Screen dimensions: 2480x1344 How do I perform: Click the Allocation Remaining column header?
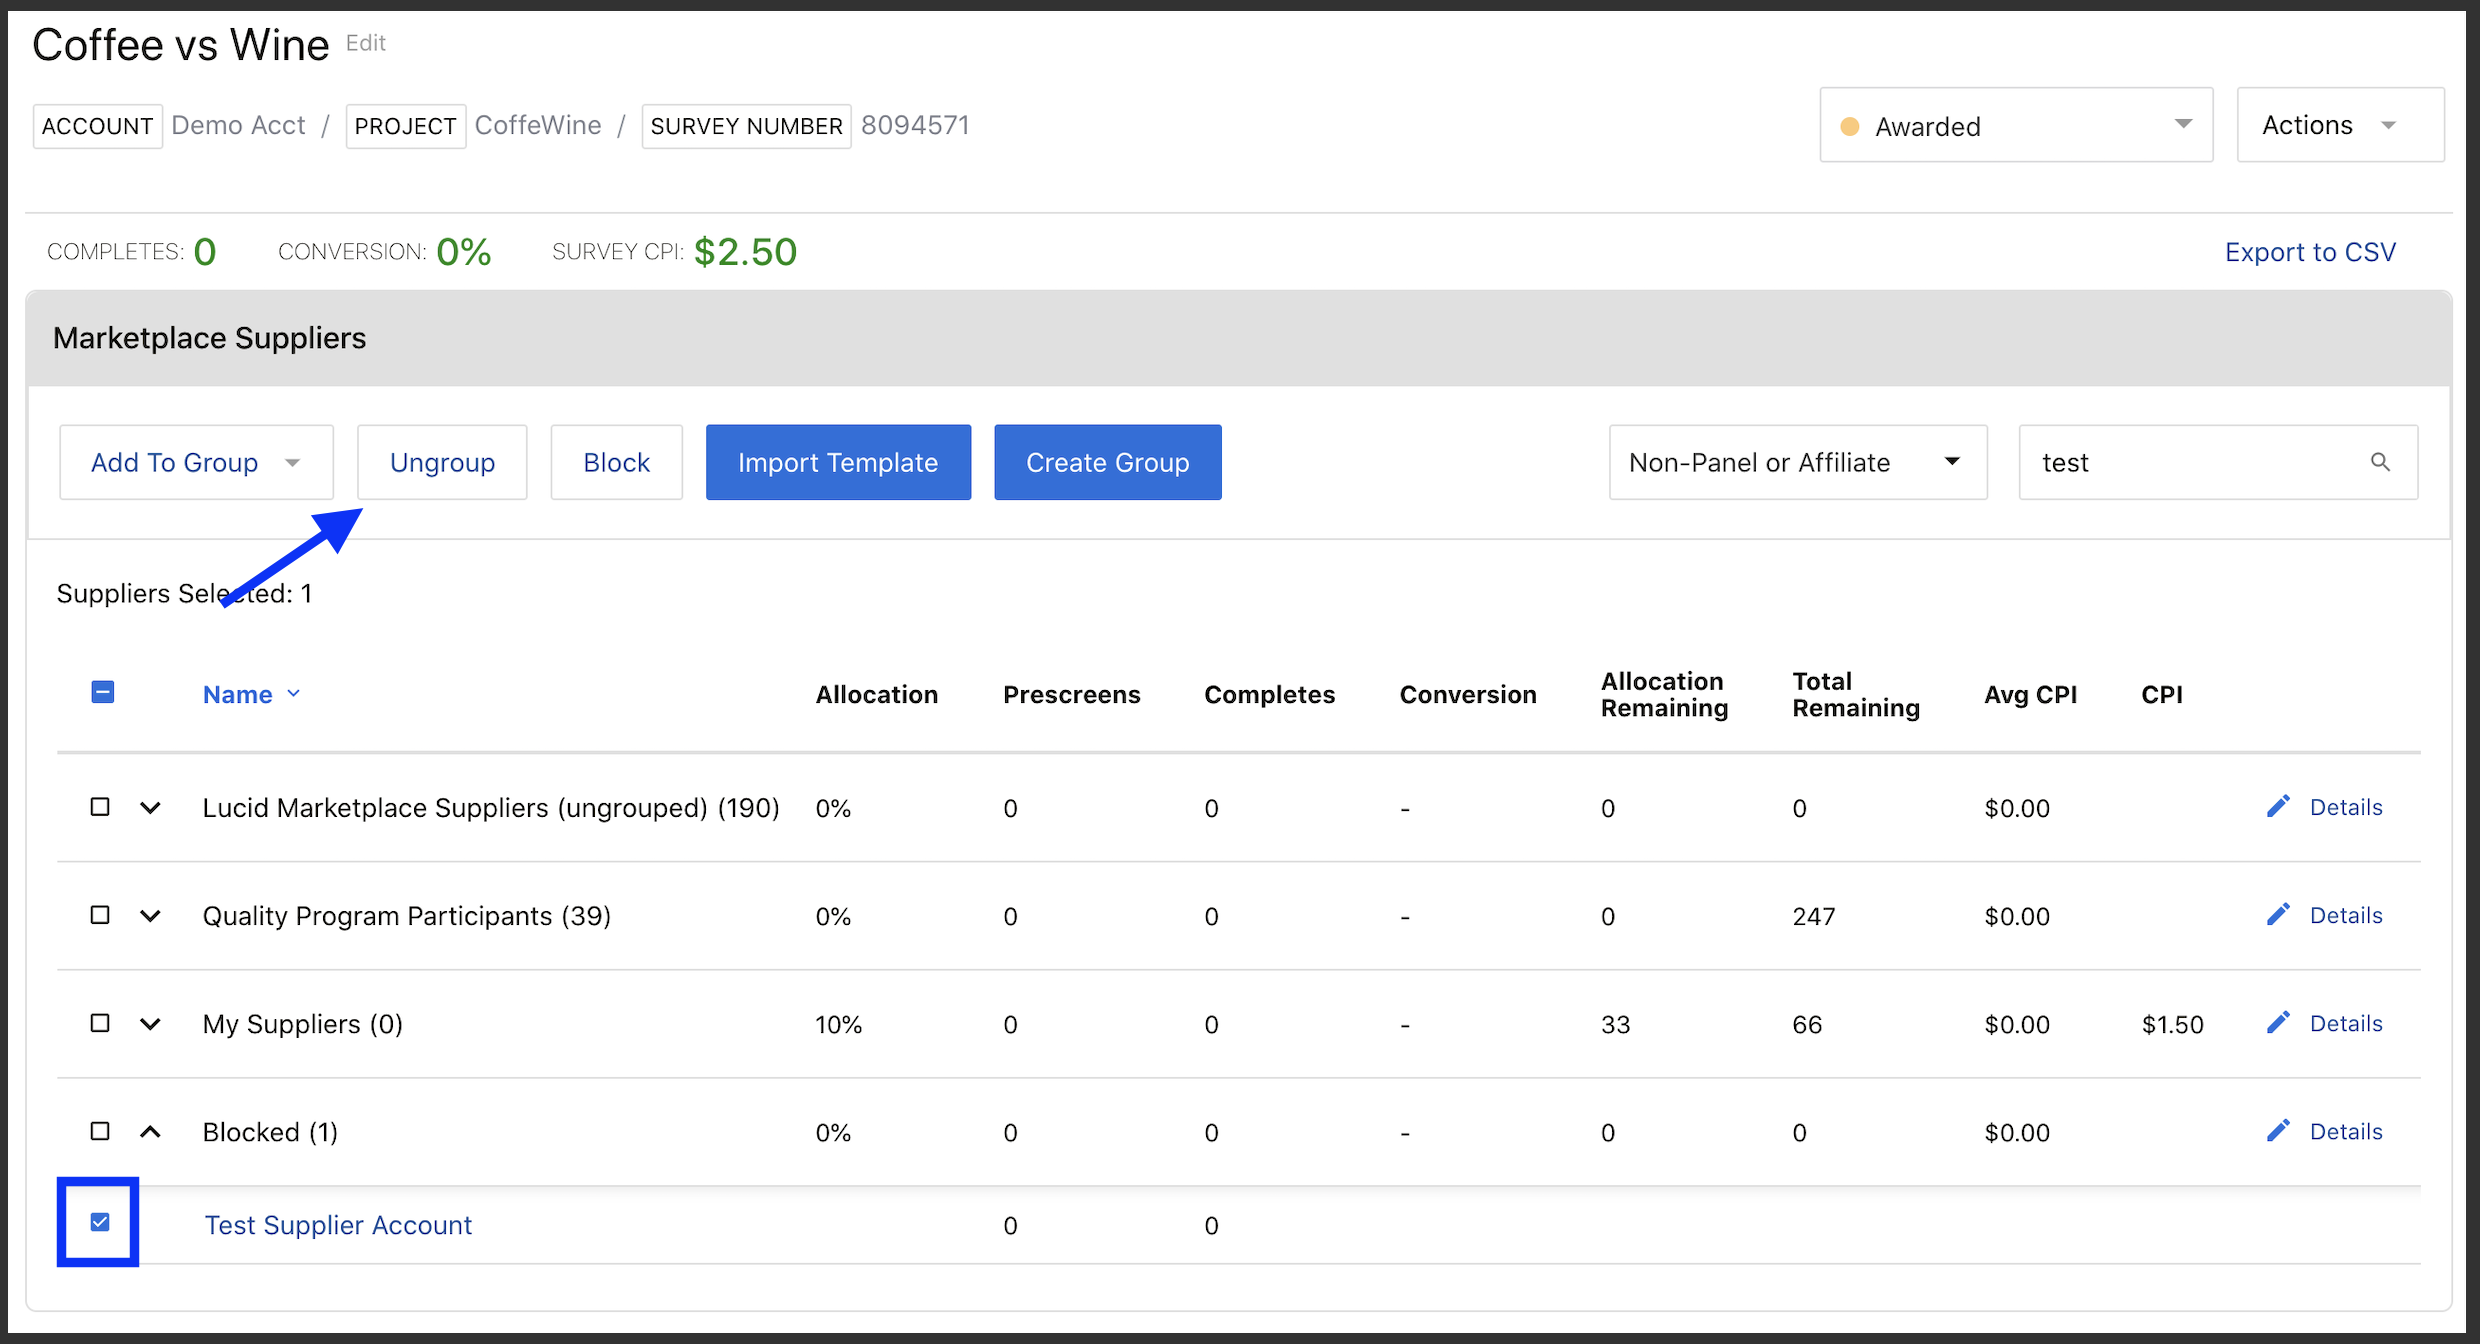tap(1664, 694)
